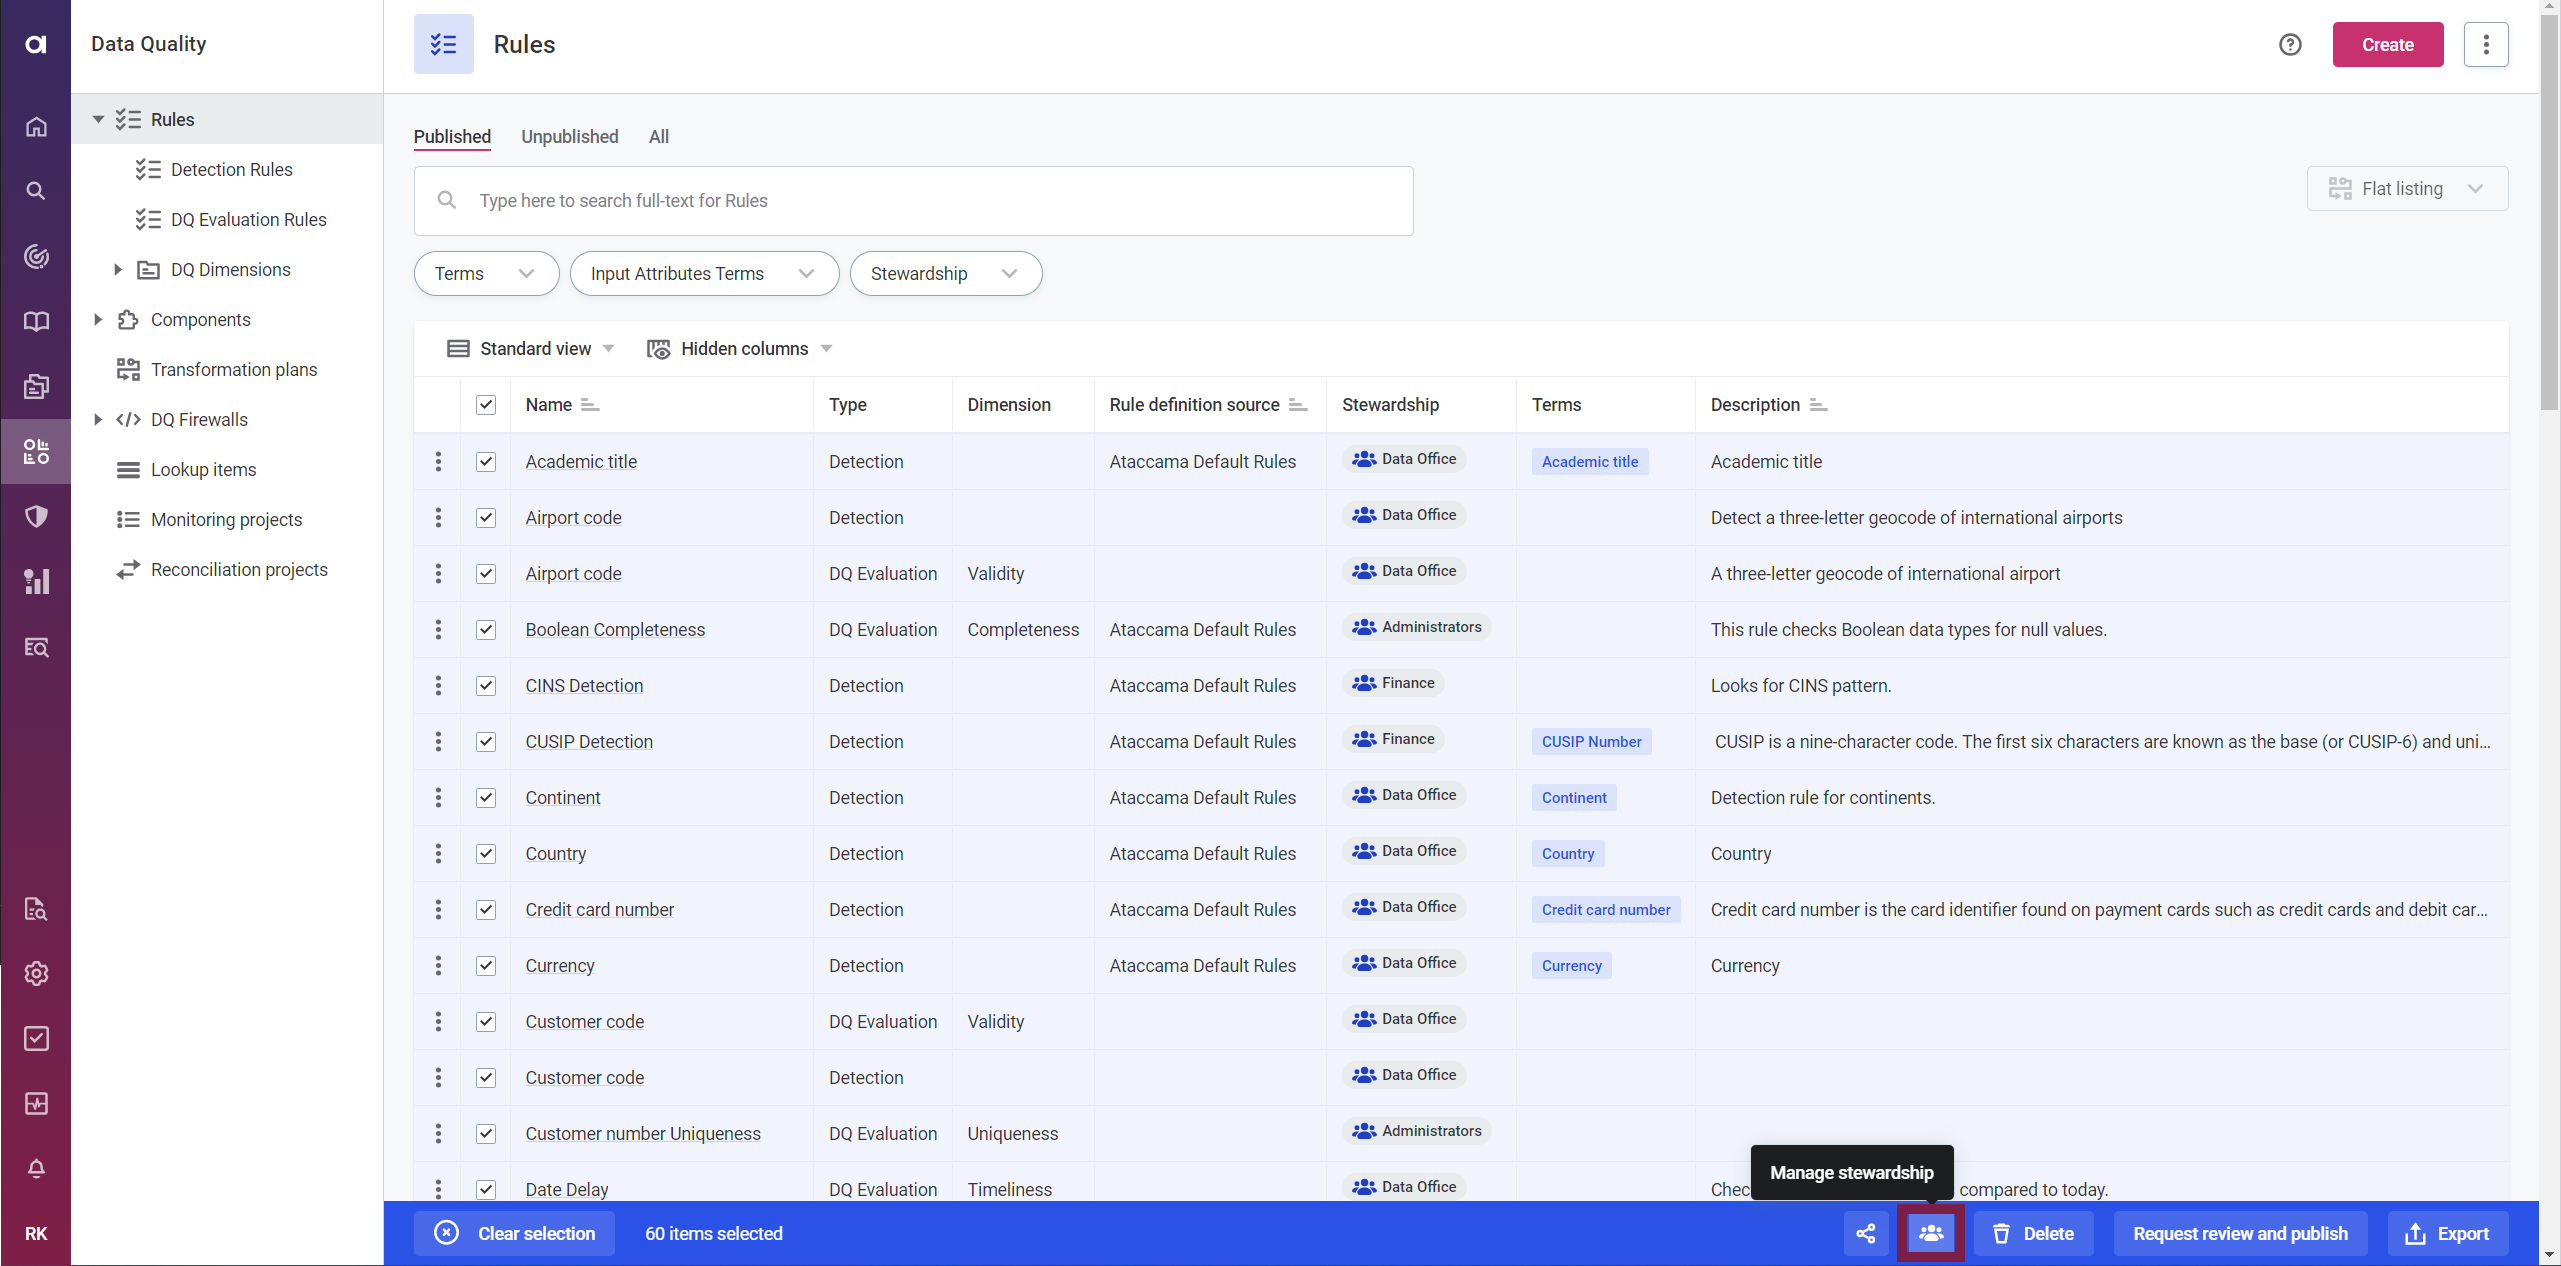2561x1266 pixels.
Task: Toggle the select-all checkbox in header row
Action: [485, 403]
